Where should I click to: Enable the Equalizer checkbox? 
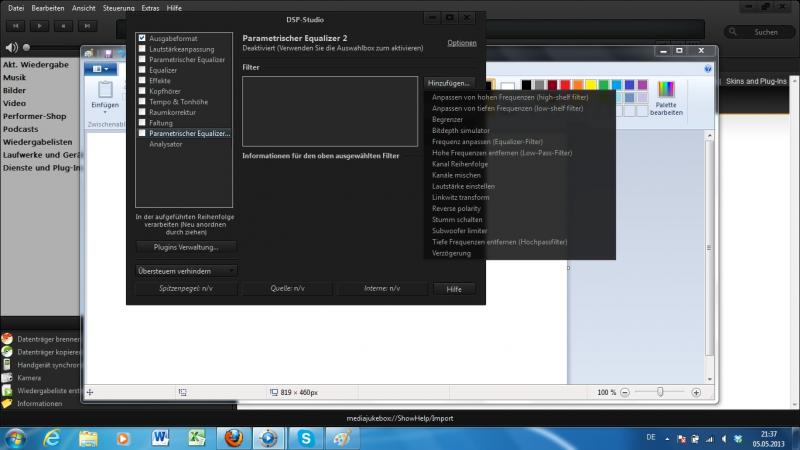click(x=142, y=70)
